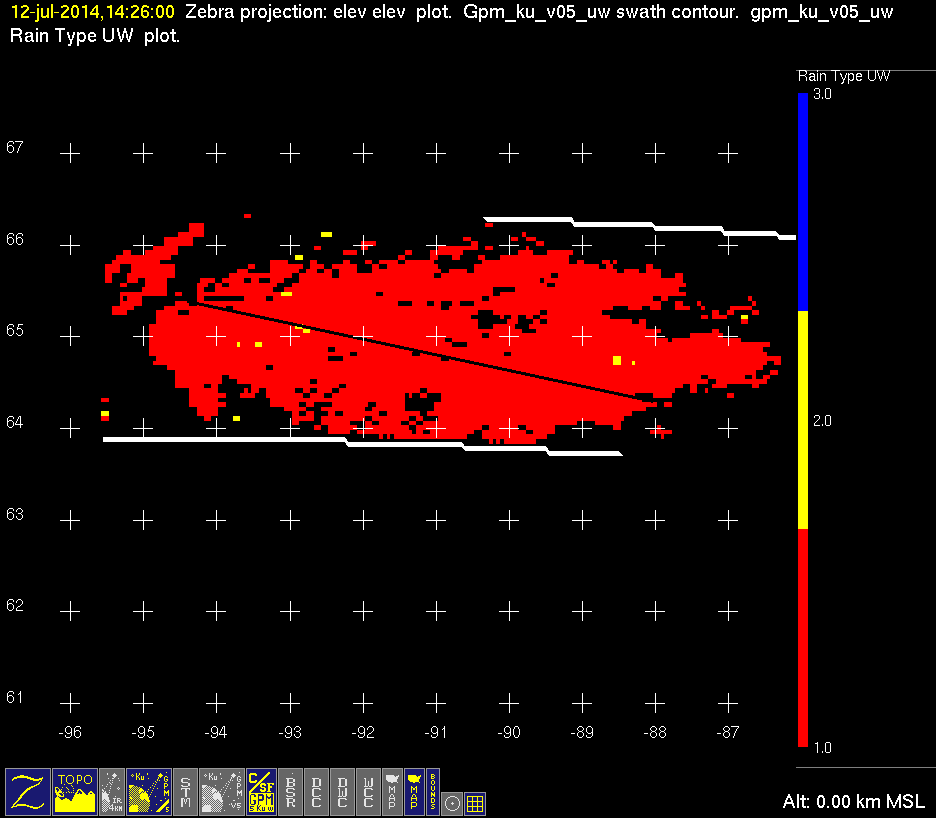This screenshot has height=818, width=936.
Task: Toggle the TOPO topography layer icon
Action: tap(75, 791)
